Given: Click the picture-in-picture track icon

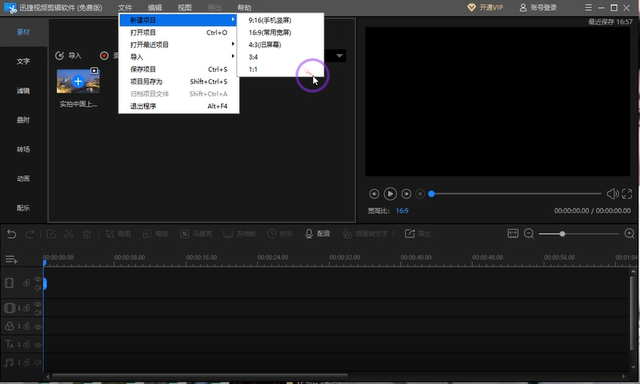Looking at the screenshot, I should click(9, 308).
